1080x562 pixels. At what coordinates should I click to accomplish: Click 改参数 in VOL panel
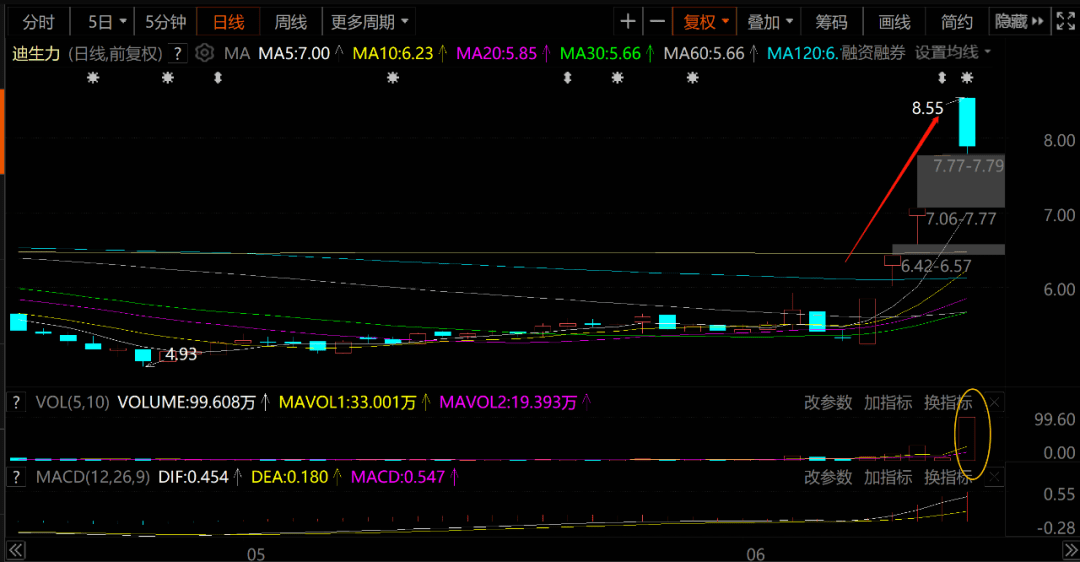pos(828,402)
